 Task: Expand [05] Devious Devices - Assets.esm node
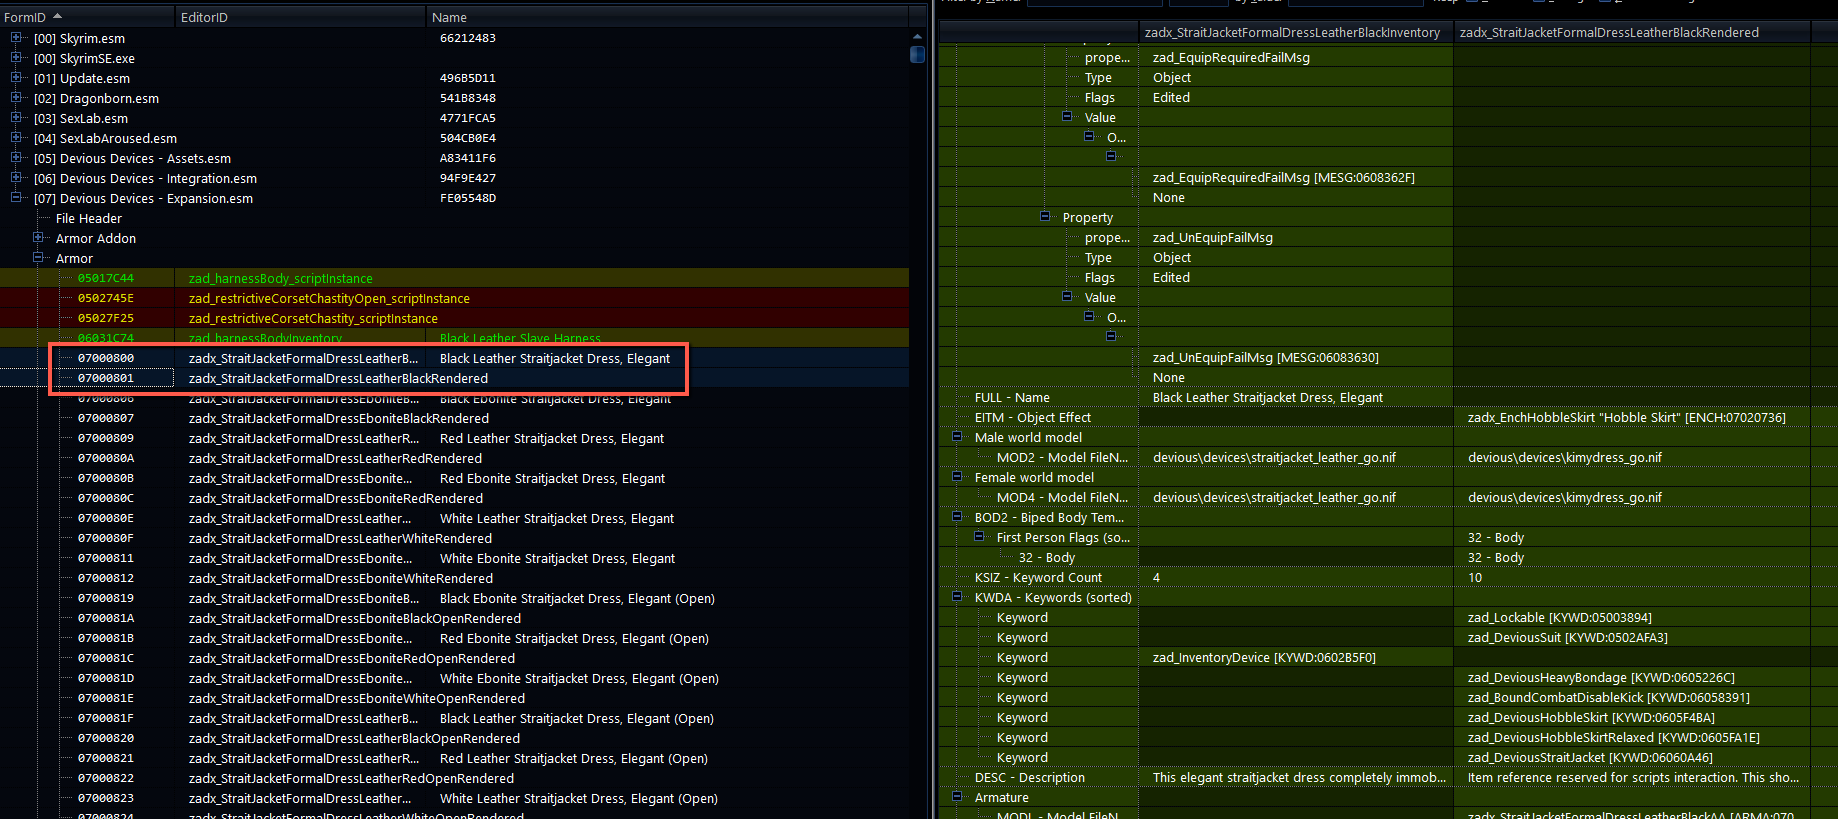[16, 158]
